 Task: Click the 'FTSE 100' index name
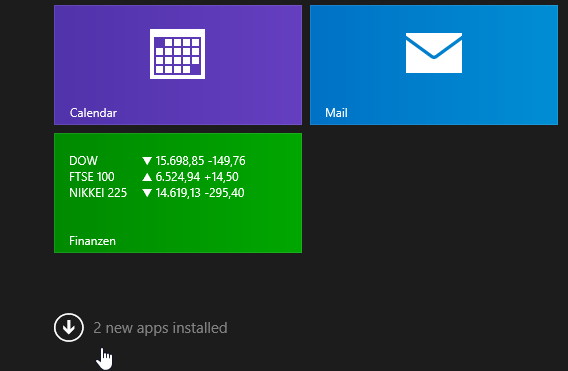92,177
